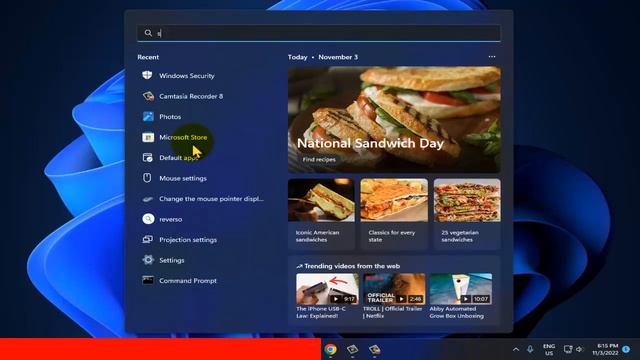Open Google Chrome from the taskbar
This screenshot has width=640, height=360.
click(331, 349)
